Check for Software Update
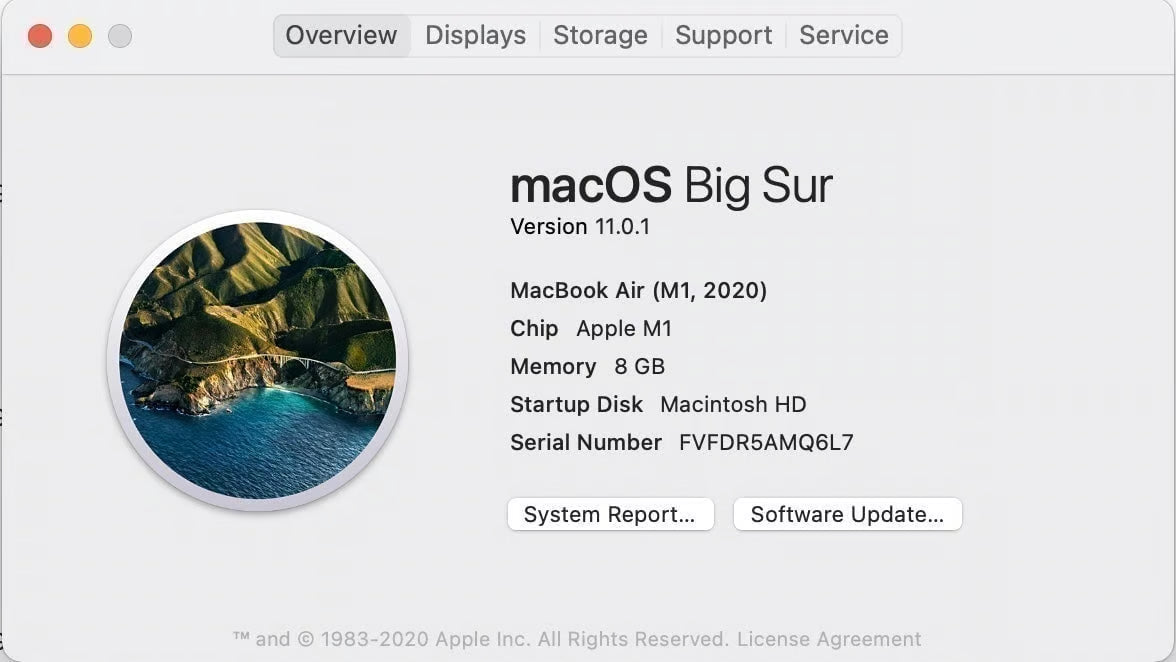The width and height of the screenshot is (1176, 662). [x=847, y=514]
